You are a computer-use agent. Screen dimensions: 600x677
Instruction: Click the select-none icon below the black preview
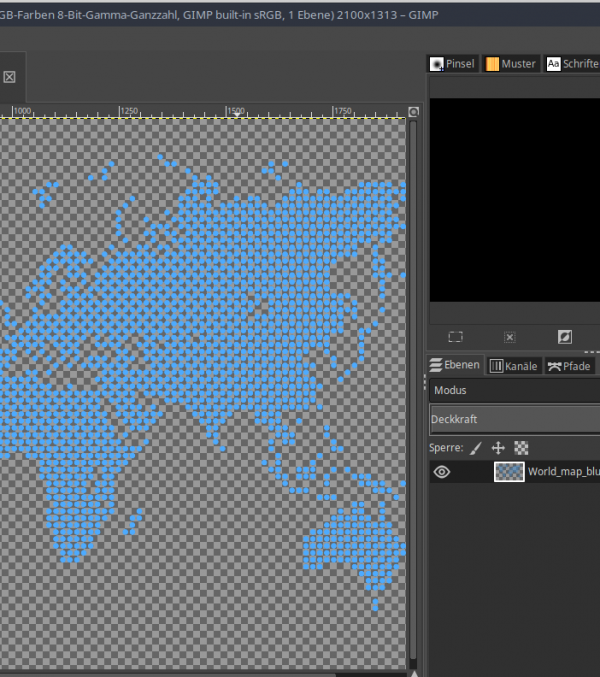510,337
